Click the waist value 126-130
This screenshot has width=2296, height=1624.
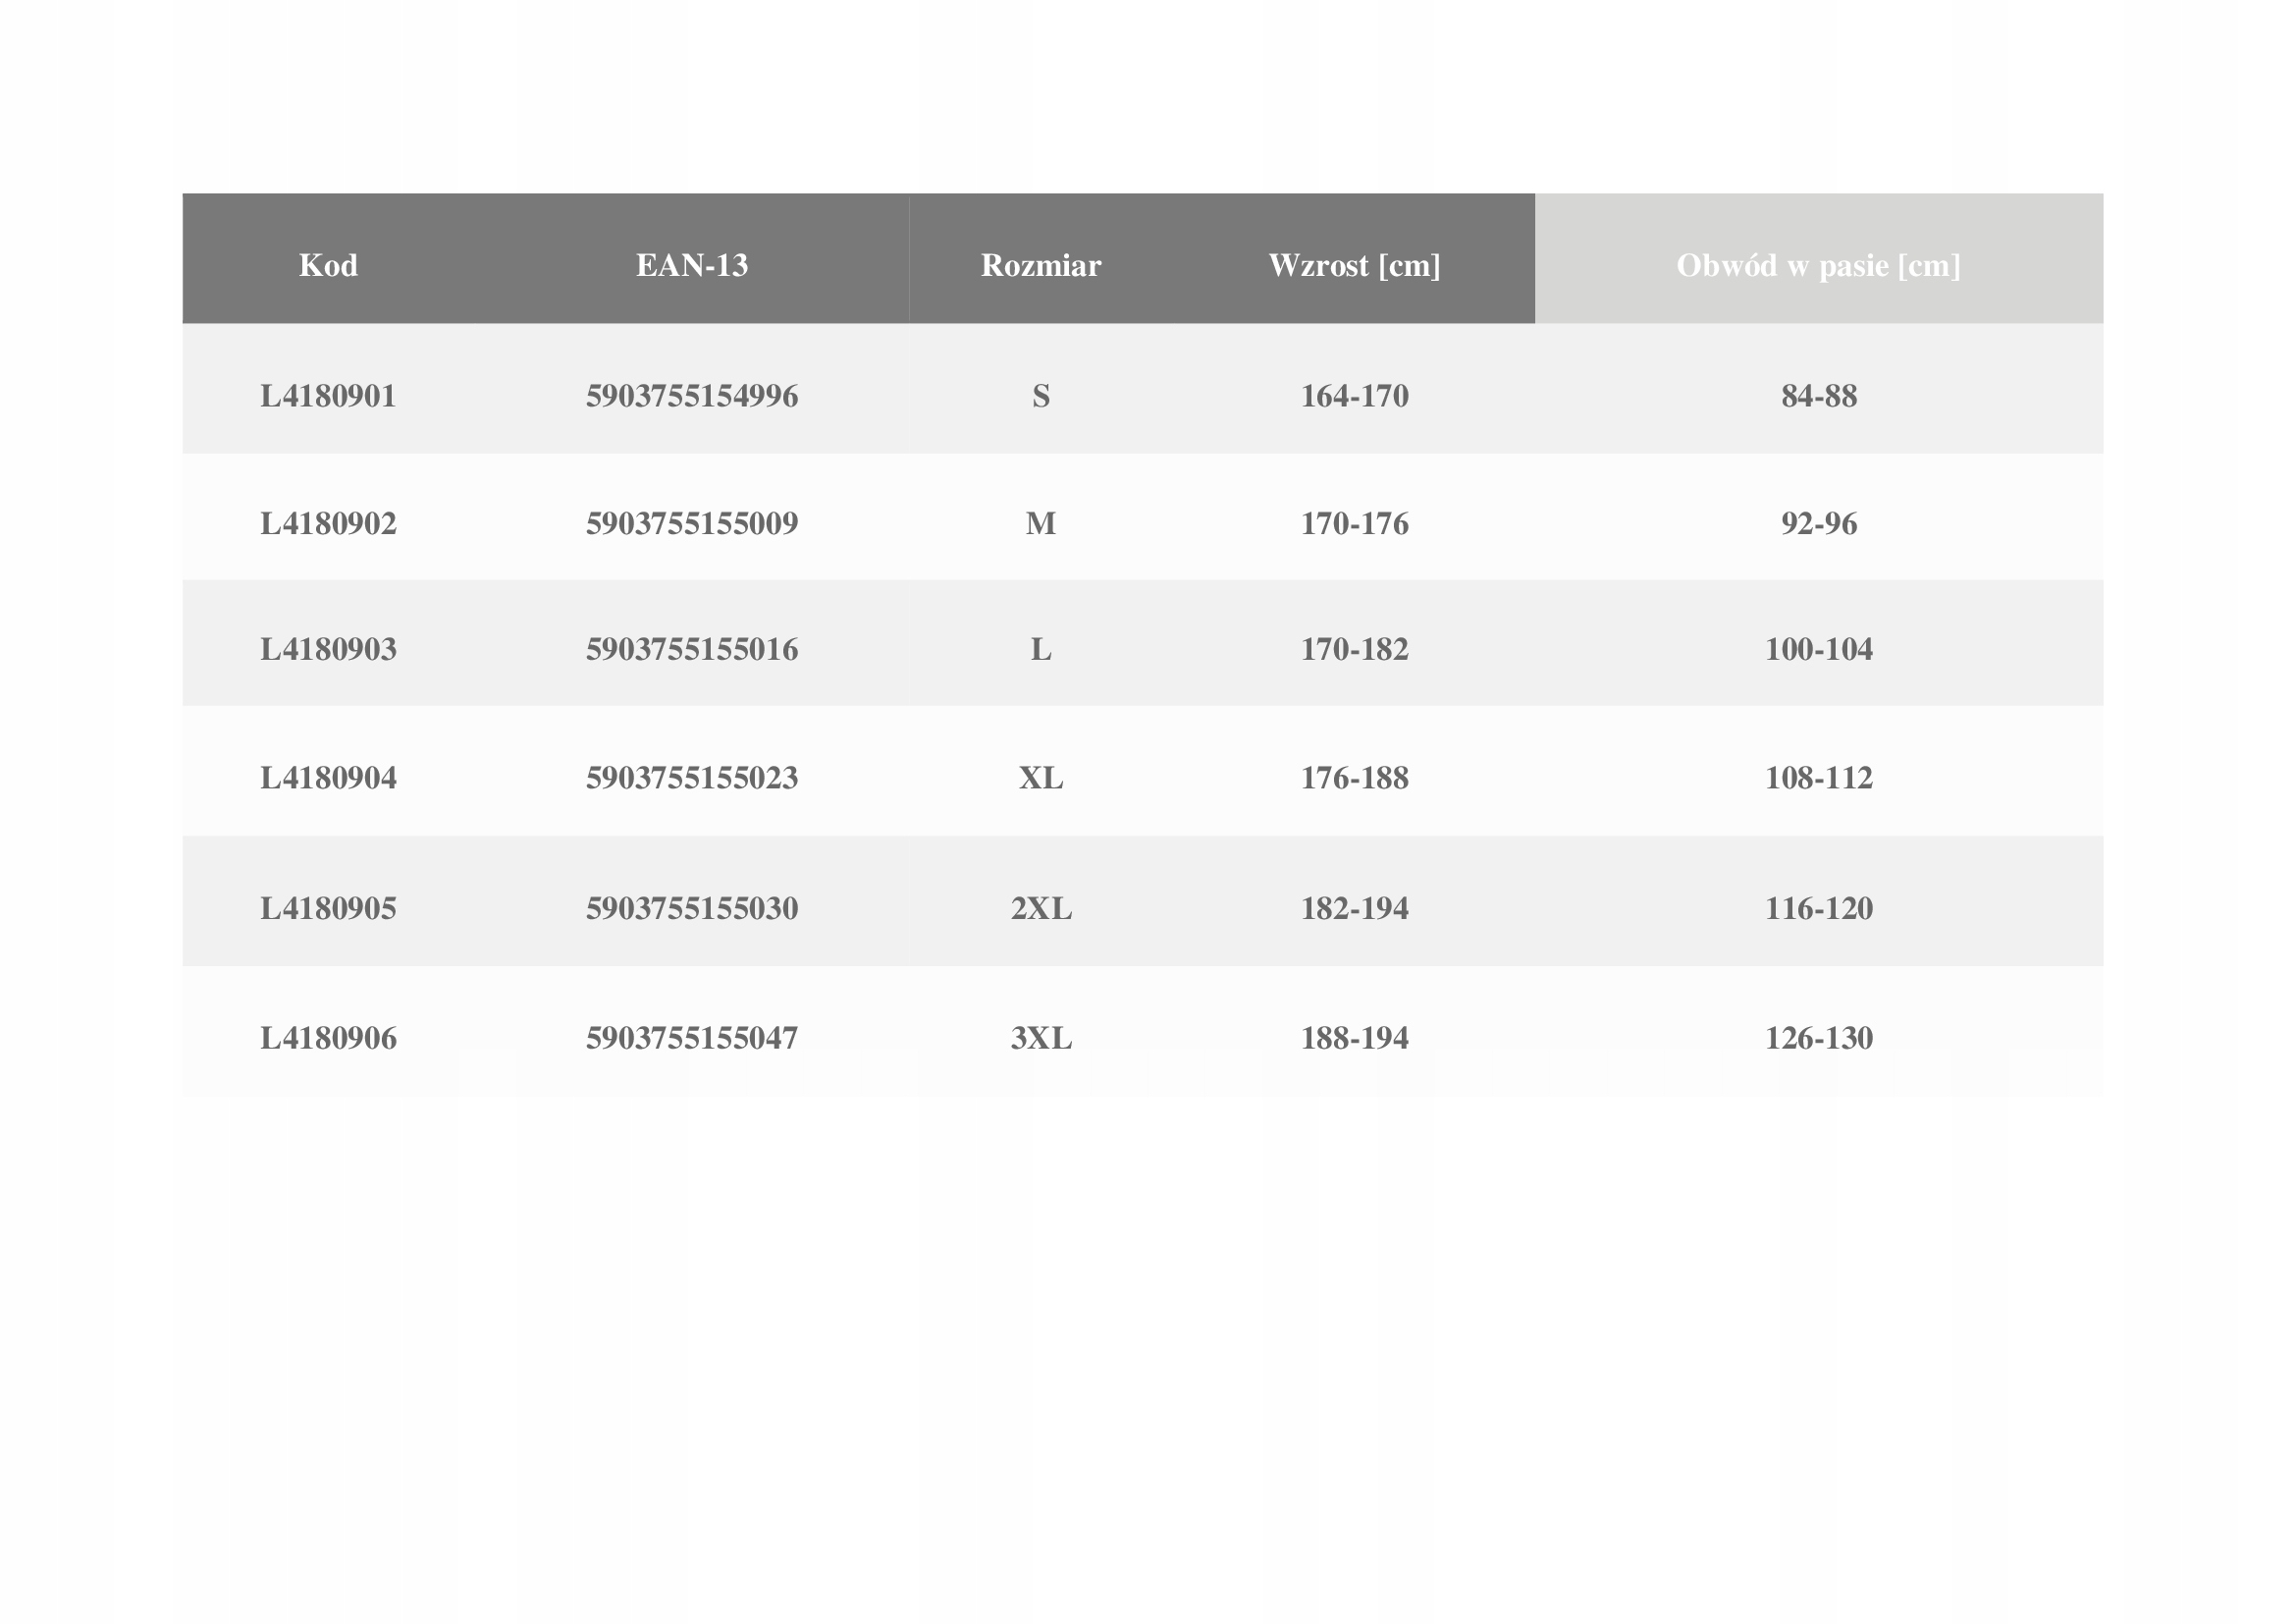[1818, 1038]
